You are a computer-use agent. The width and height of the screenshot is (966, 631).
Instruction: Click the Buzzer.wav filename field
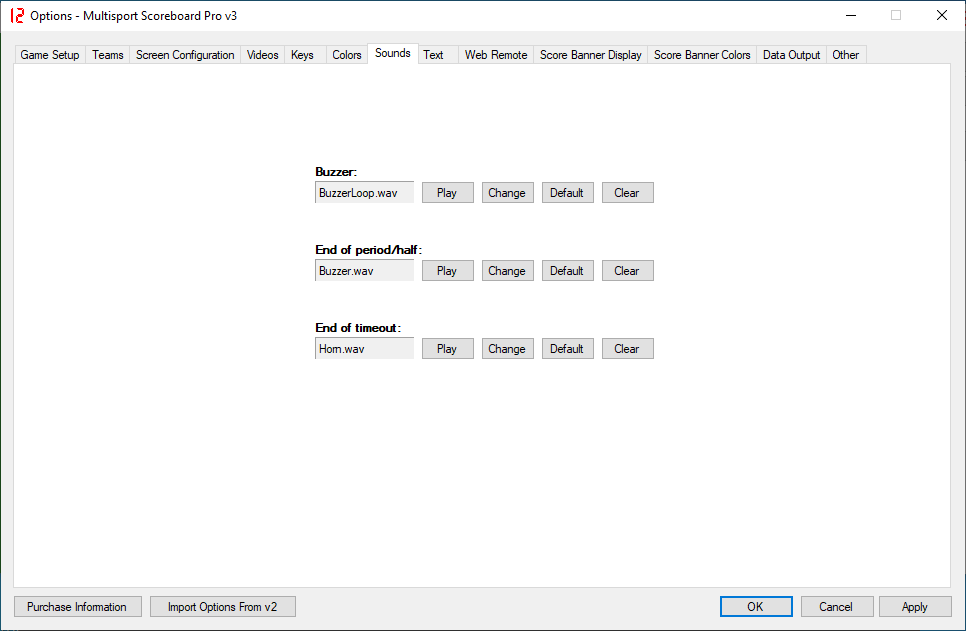[x=364, y=271]
